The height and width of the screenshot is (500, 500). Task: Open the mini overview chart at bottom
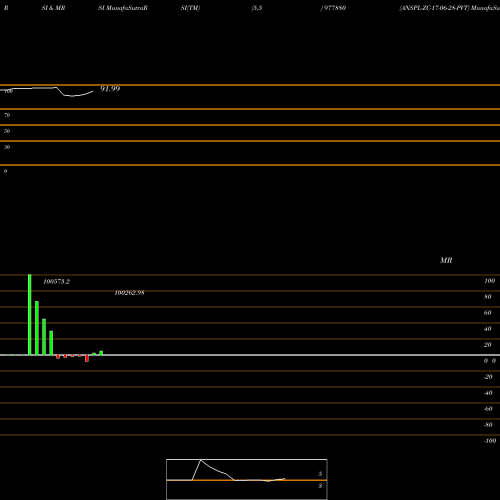pyautogui.click(x=247, y=479)
